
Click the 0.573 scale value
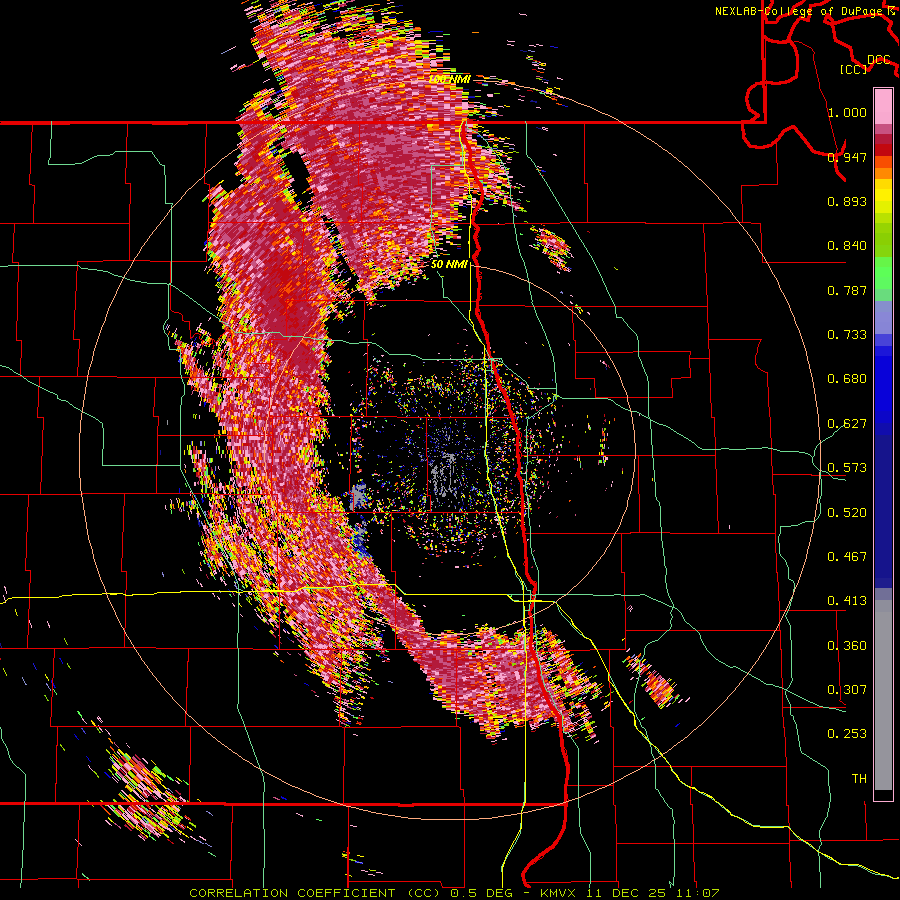pyautogui.click(x=847, y=468)
